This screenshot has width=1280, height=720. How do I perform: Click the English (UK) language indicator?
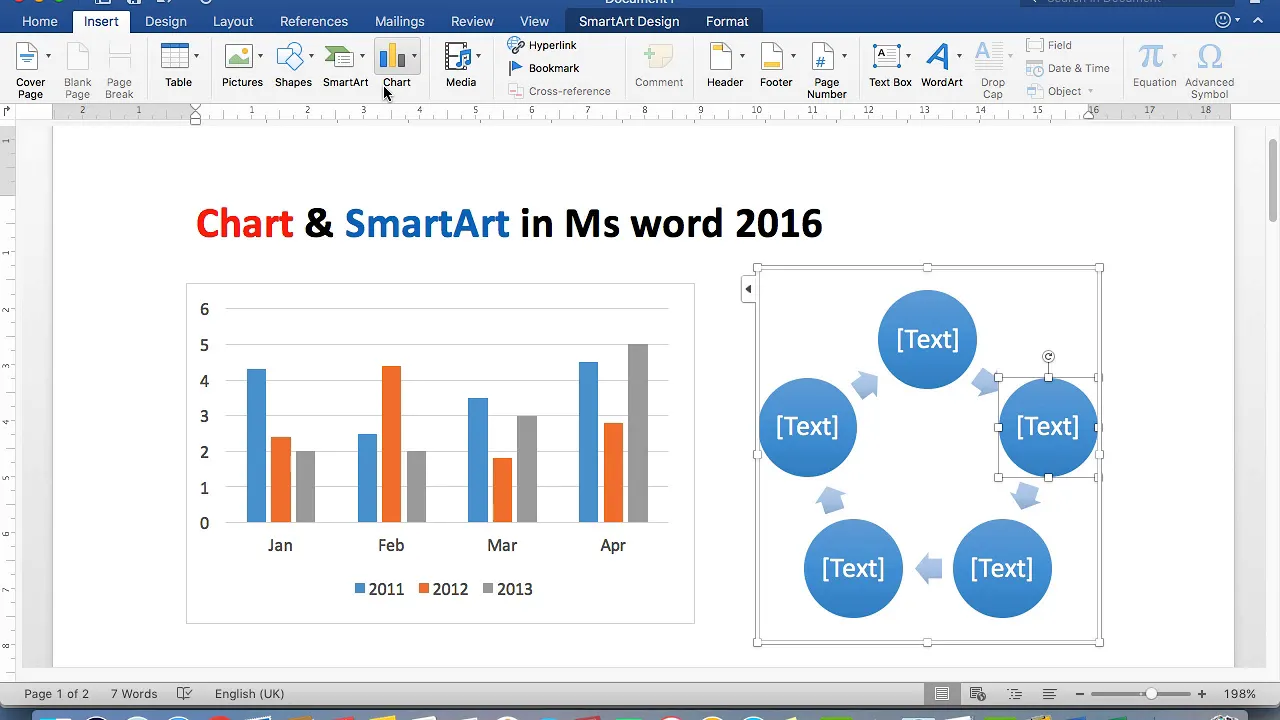250,694
